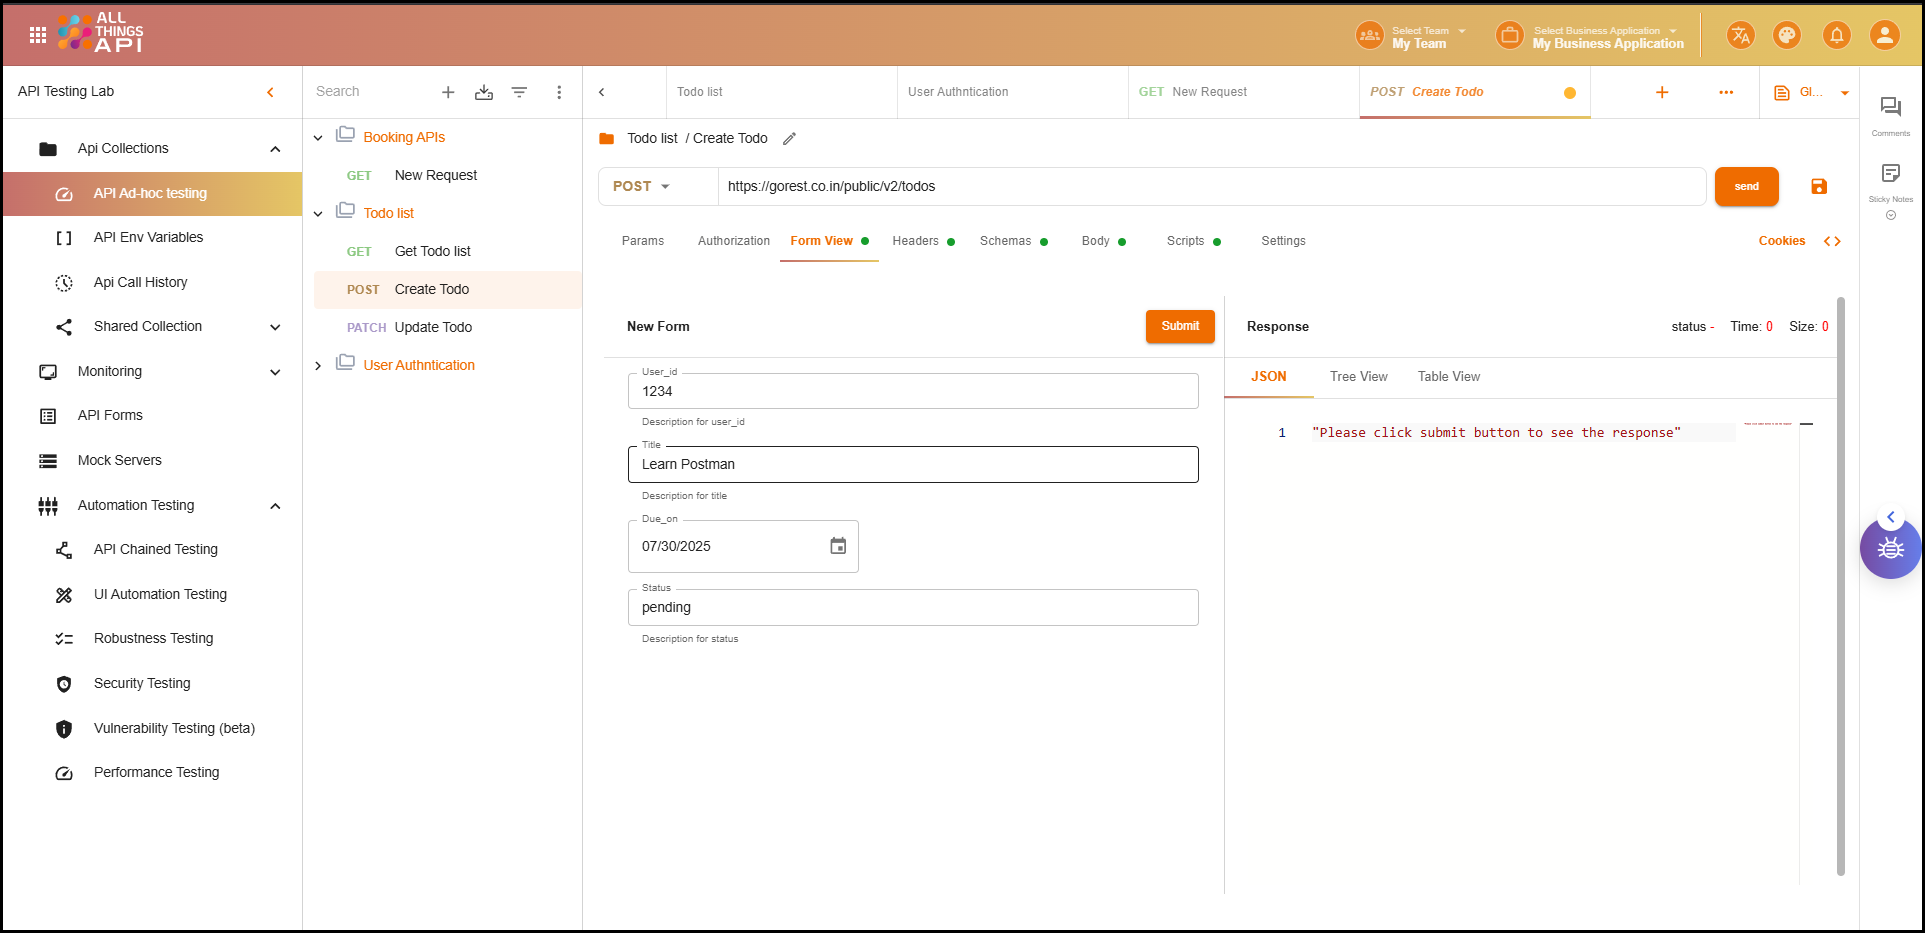Collapse the Automation Testing section
This screenshot has height=933, width=1925.
[275, 506]
